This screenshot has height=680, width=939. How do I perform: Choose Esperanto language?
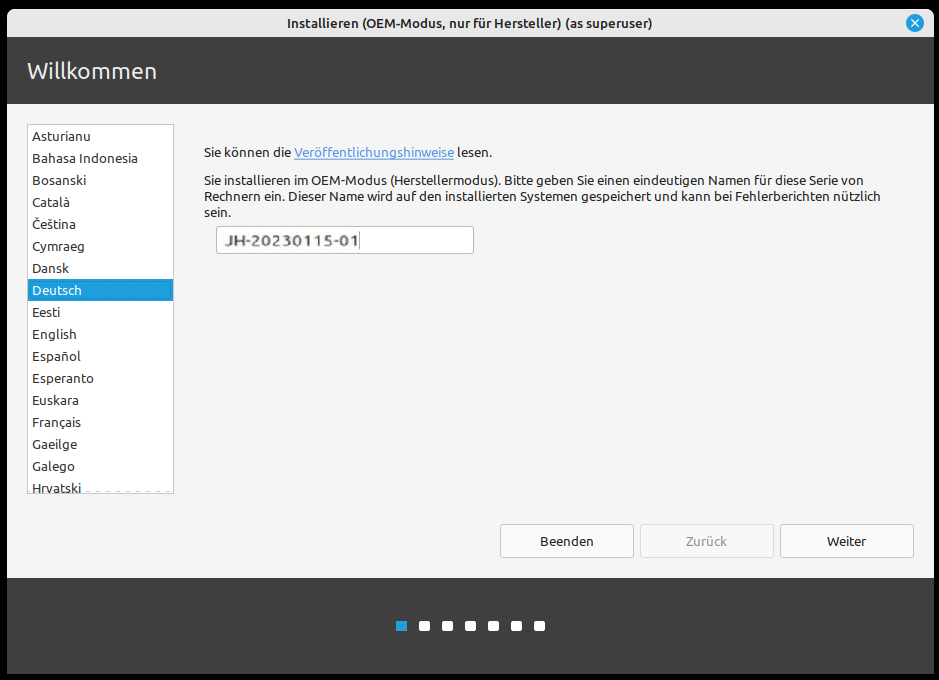[x=63, y=378]
